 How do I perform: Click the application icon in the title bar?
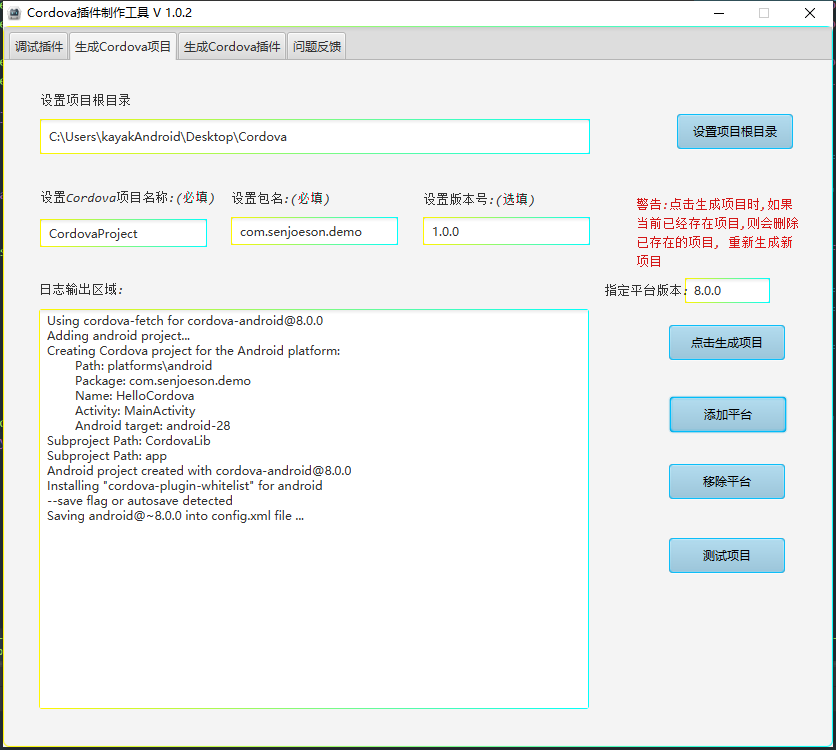tap(16, 13)
